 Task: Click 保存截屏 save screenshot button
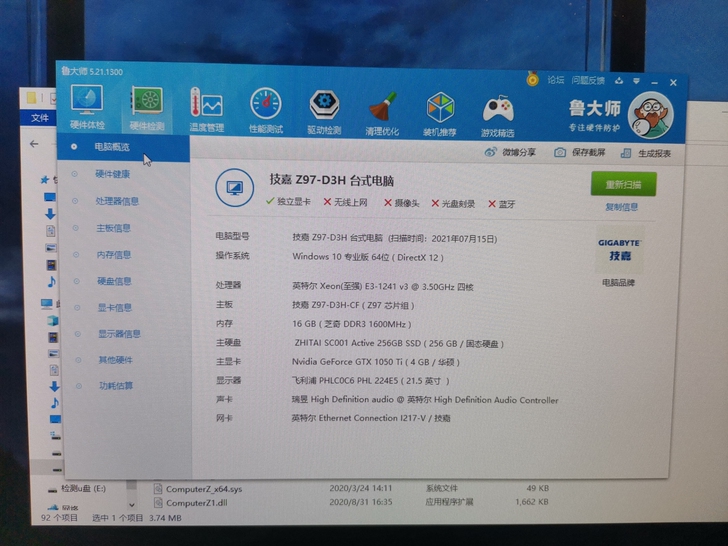click(580, 152)
